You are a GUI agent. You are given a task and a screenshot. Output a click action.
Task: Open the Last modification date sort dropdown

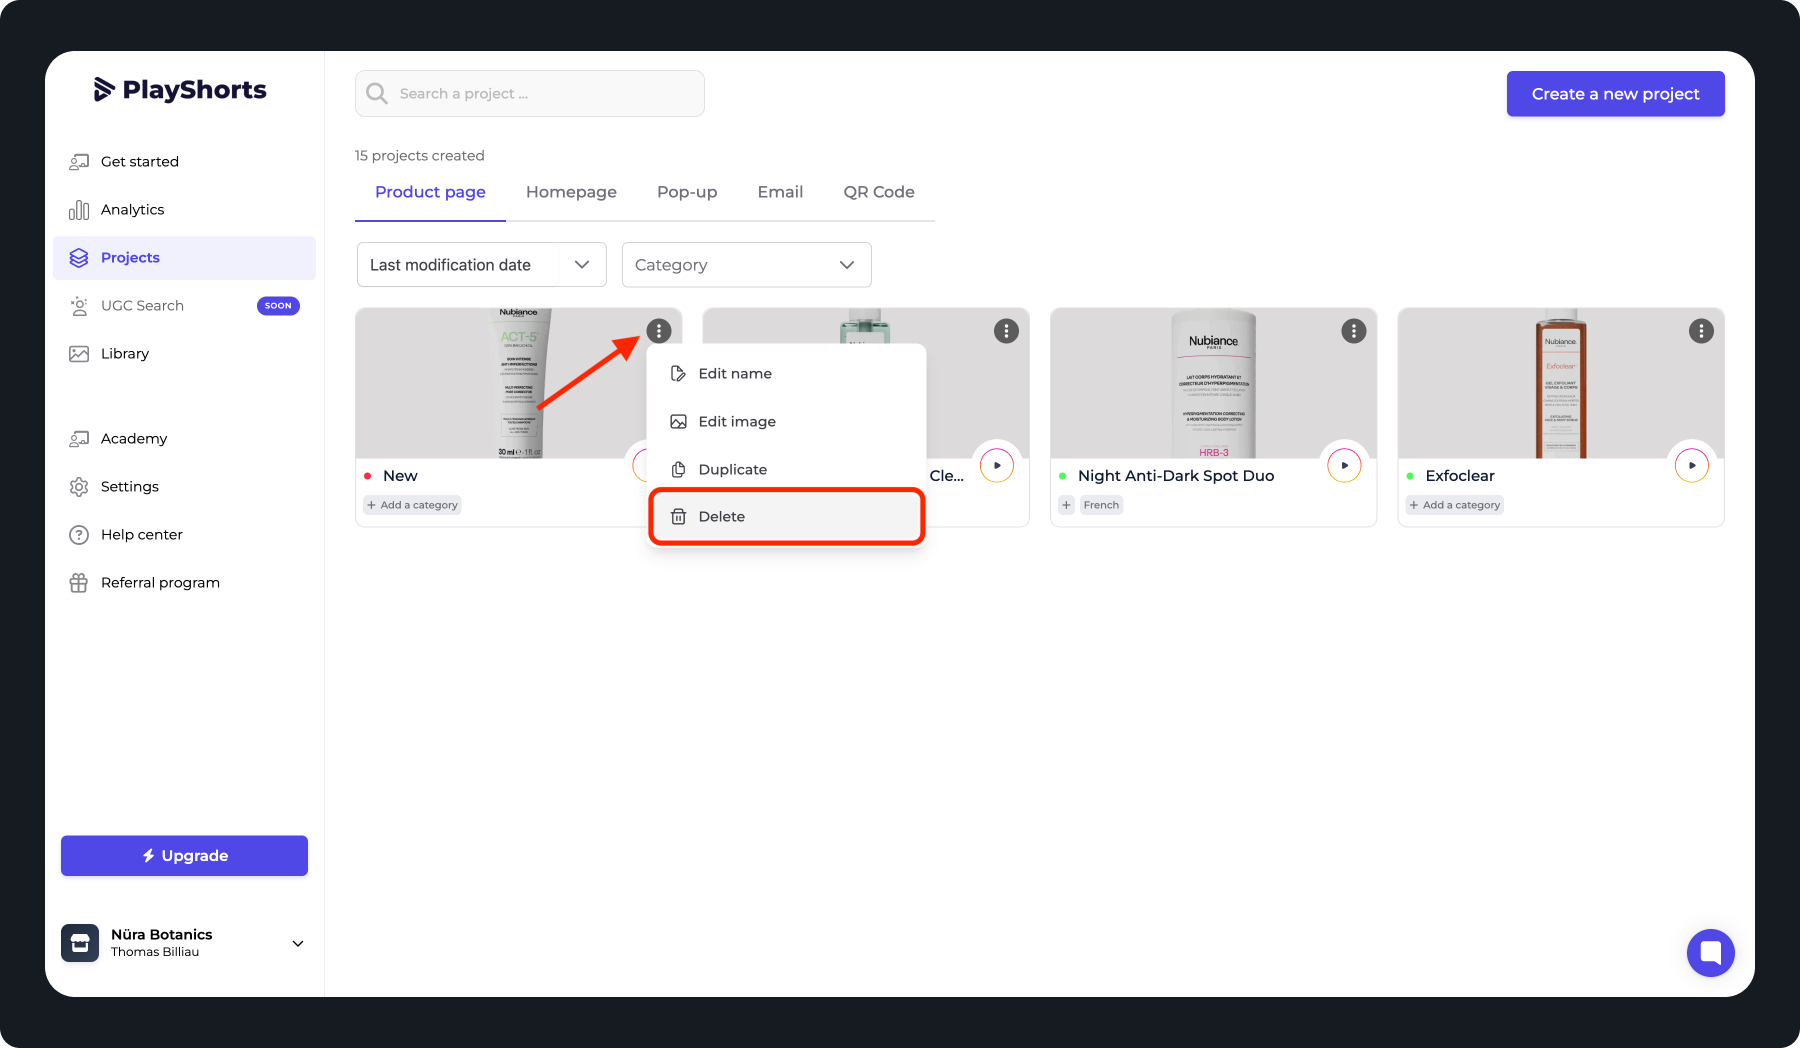482,265
